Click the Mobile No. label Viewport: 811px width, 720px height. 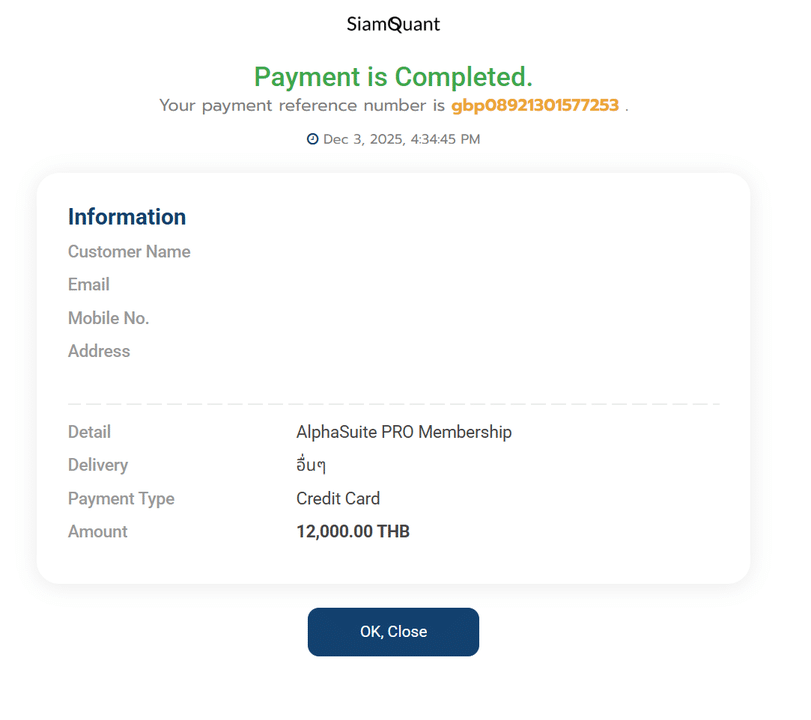108,318
